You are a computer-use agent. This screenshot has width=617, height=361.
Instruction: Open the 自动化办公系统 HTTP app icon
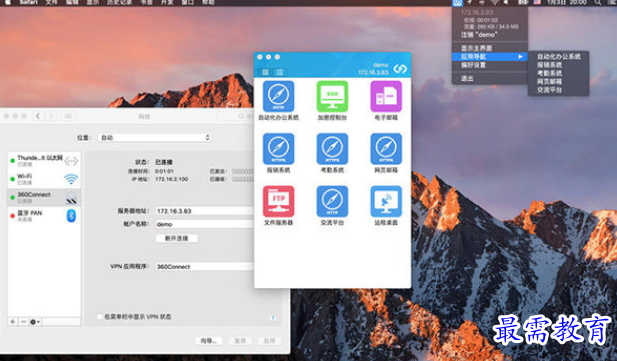tap(279, 96)
